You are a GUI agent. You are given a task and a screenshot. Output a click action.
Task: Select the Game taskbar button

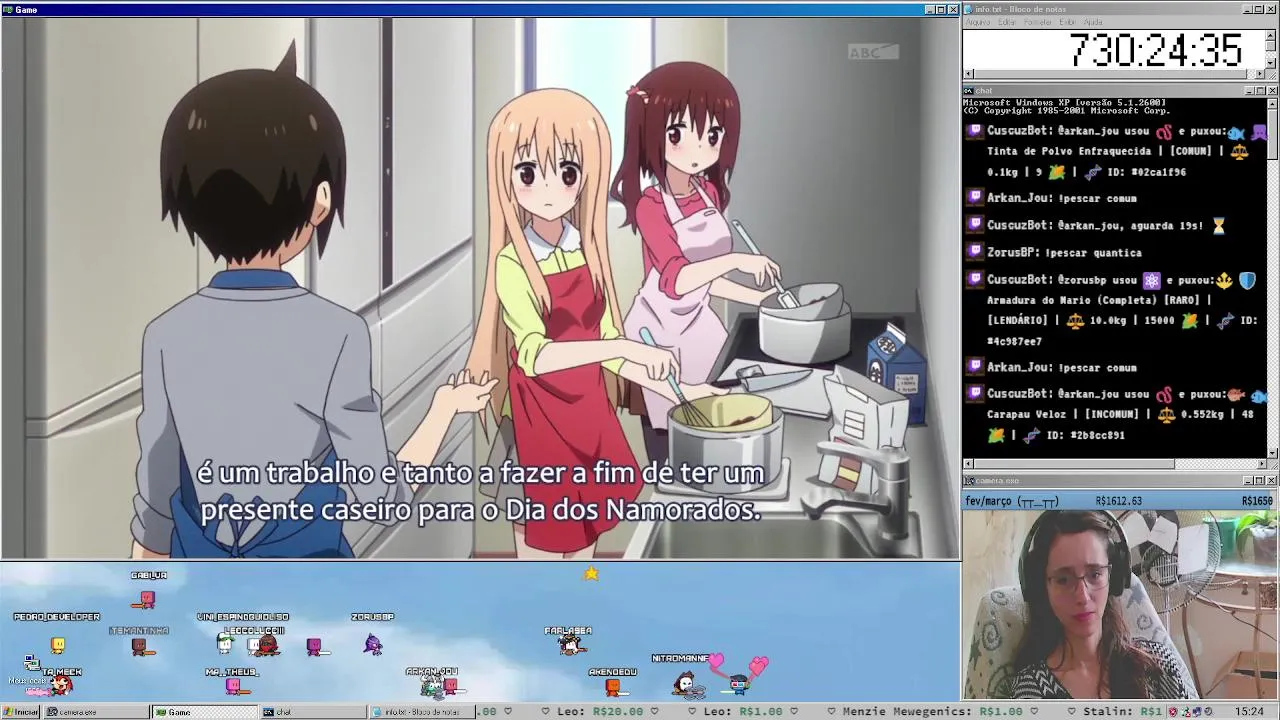pos(205,712)
